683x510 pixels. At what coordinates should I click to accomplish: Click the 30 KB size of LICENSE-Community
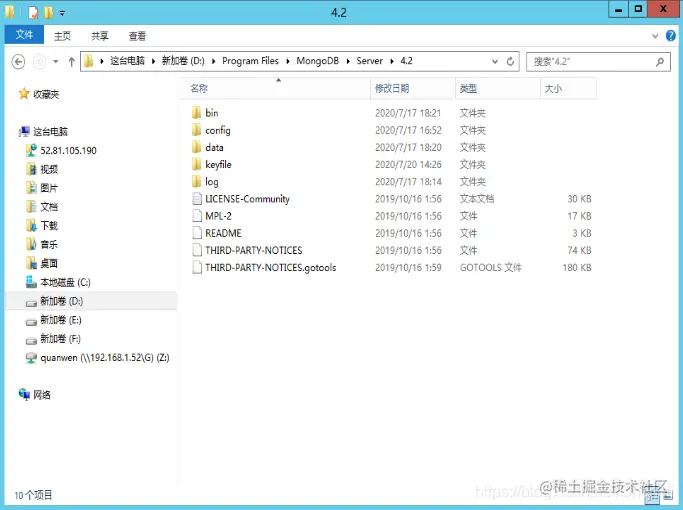tap(579, 199)
